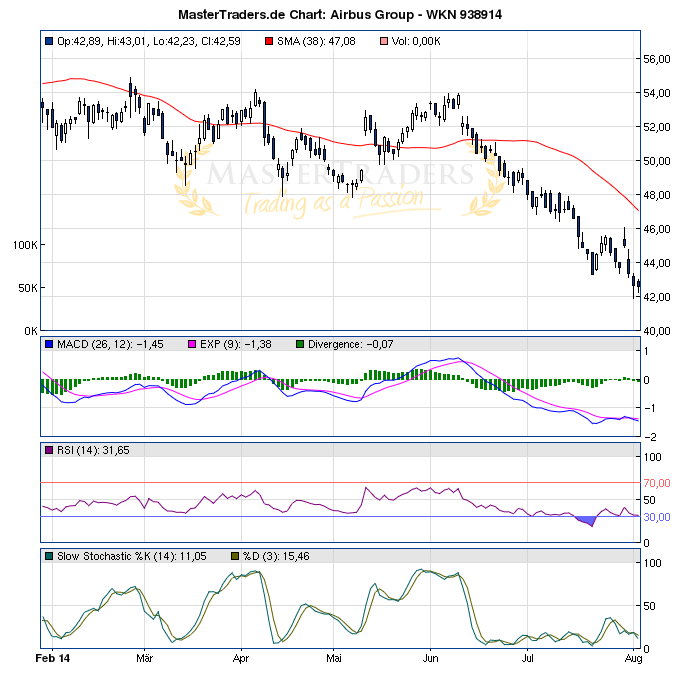Viewport: 680px width, 684px height.
Task: Click the 50,00 price axis label
Action: tap(657, 161)
